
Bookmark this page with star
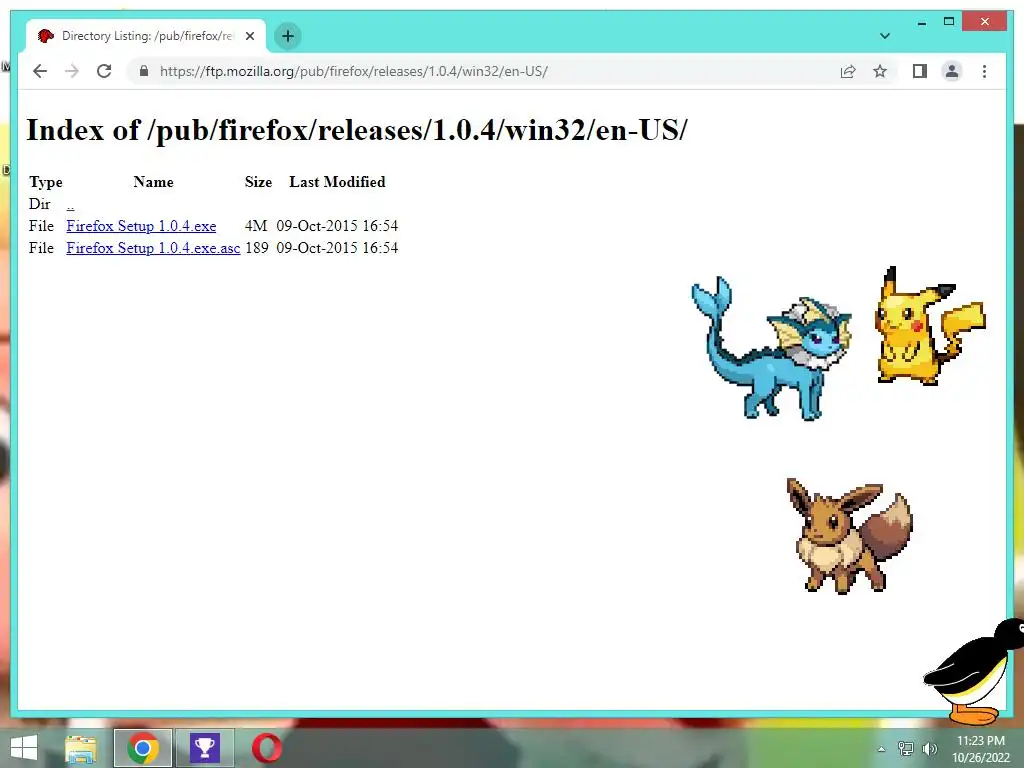(x=880, y=71)
